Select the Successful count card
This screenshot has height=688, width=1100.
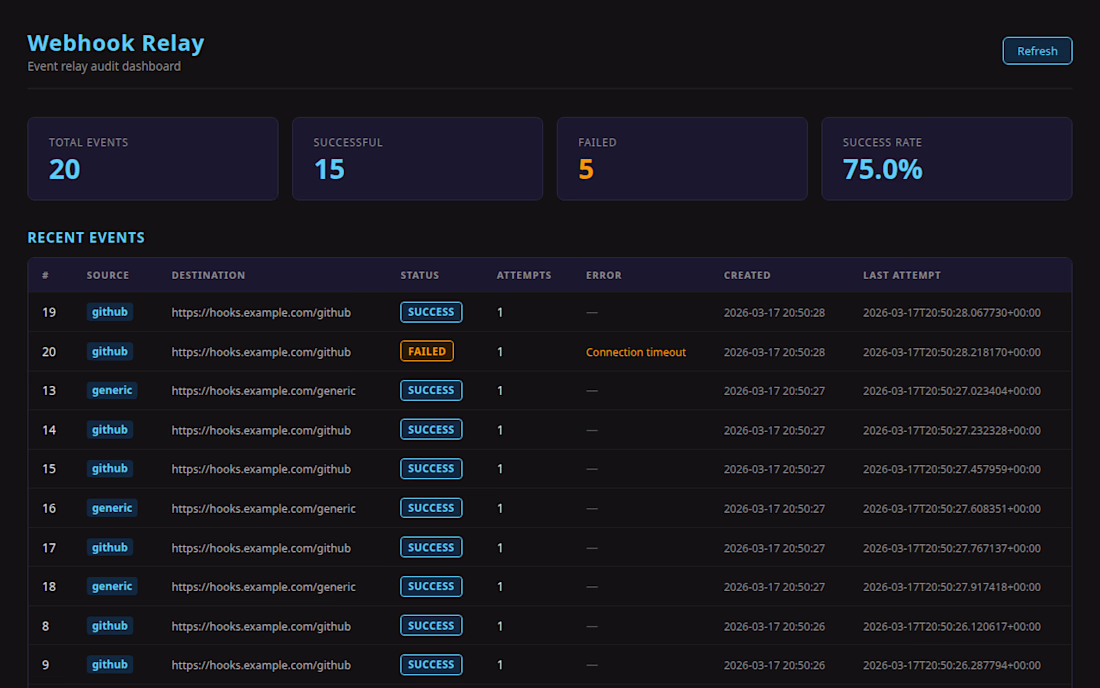[417, 159]
